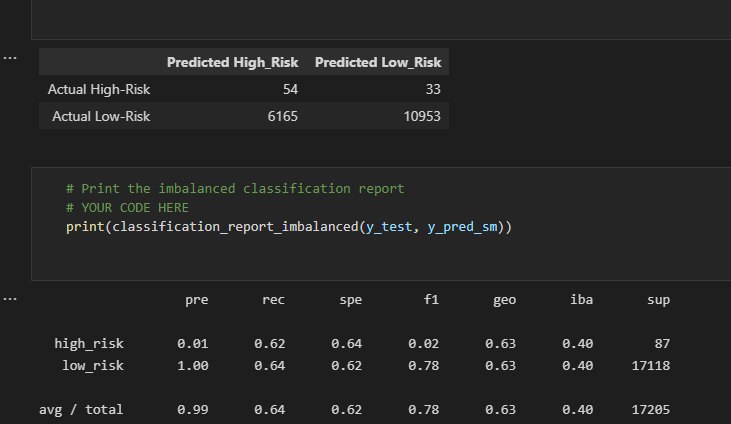Click the rec column heading in report
The width and height of the screenshot is (731, 424).
(273, 299)
